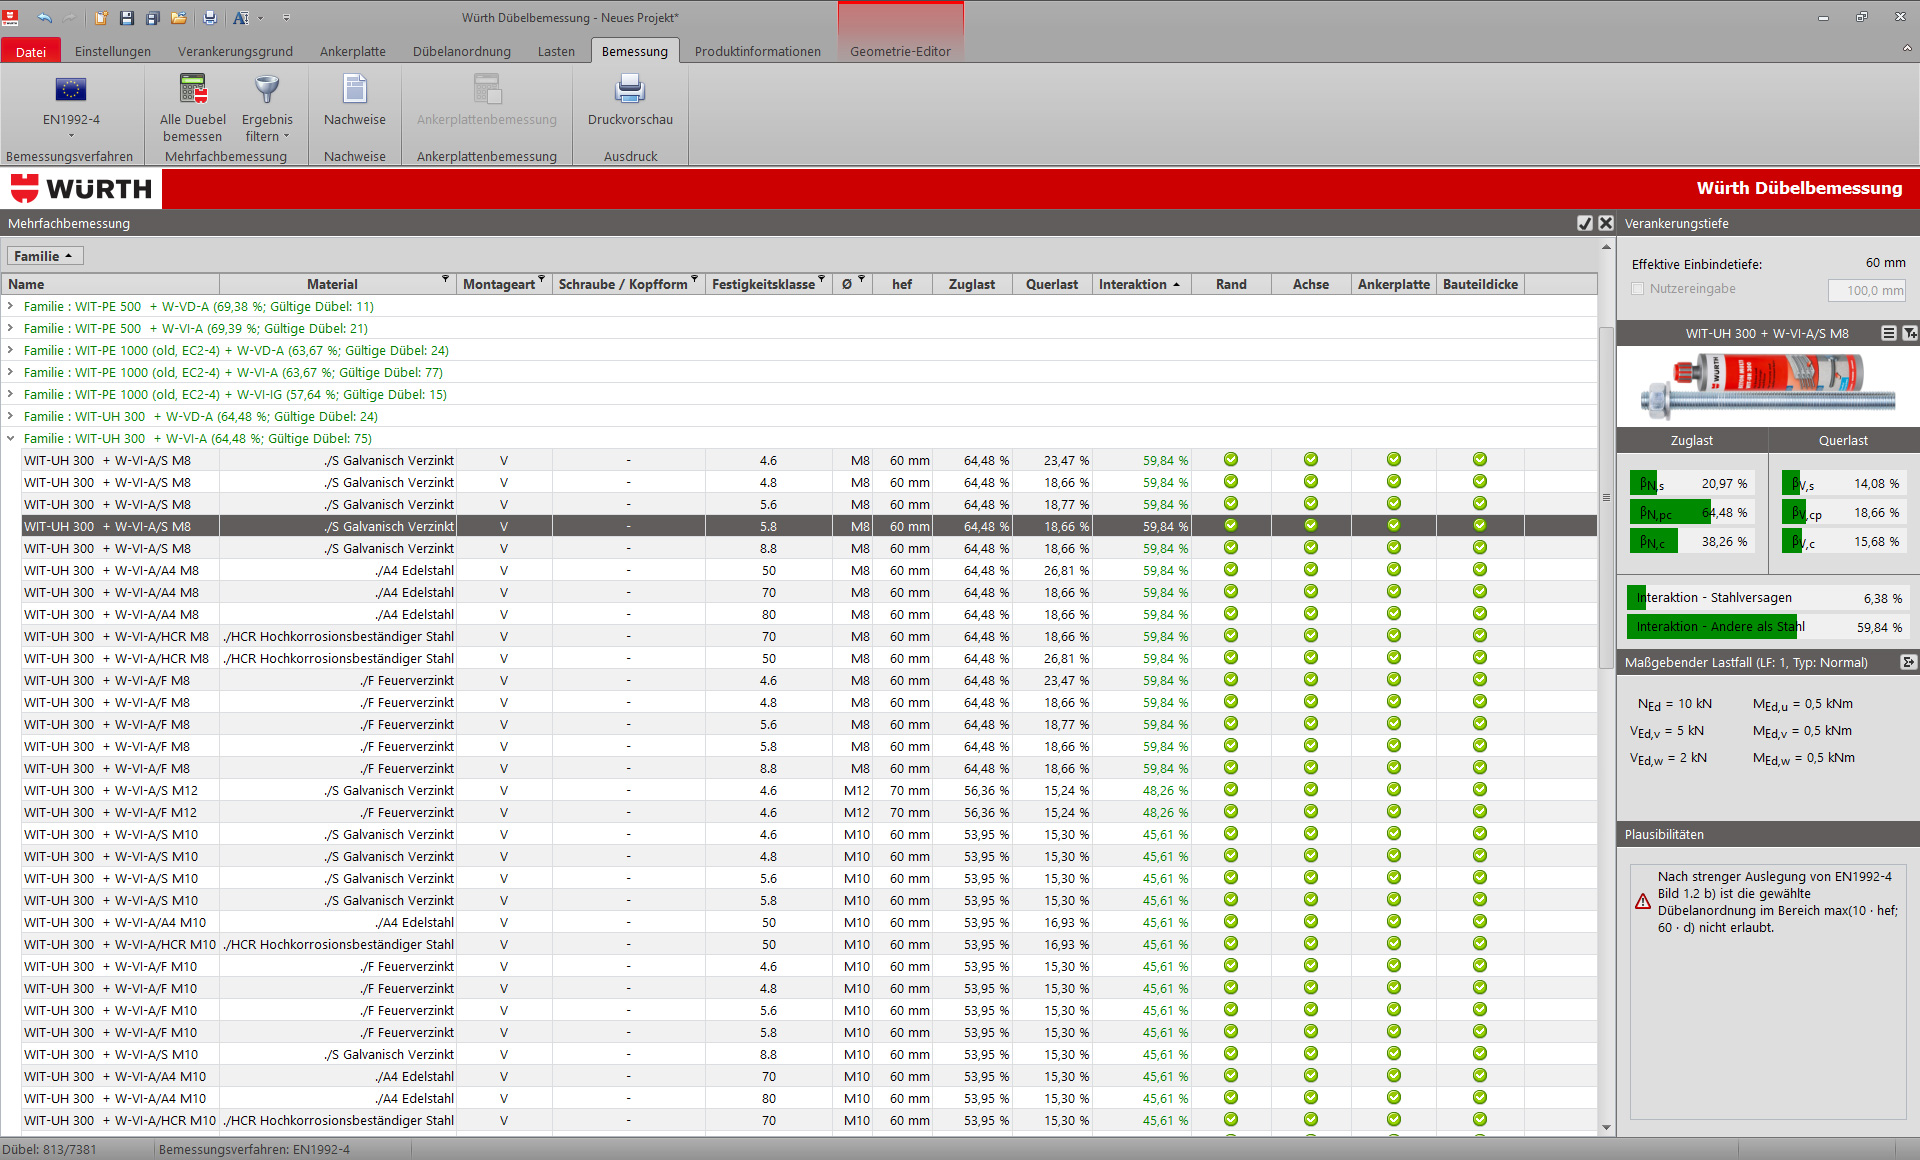Screen dimensions: 1920x1160
Task: Click the Rand check icon of selected 5.8 row
Action: [1231, 525]
